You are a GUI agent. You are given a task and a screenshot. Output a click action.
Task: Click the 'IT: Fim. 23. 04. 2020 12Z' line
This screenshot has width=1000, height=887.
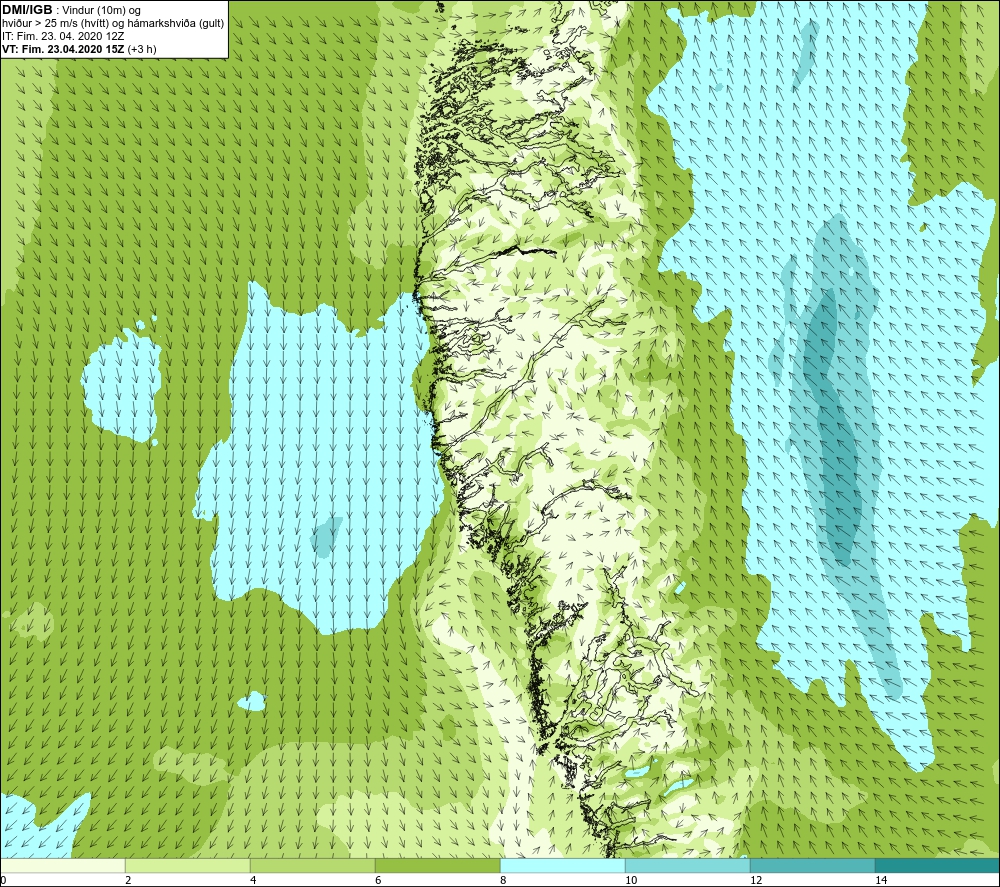coord(63,36)
